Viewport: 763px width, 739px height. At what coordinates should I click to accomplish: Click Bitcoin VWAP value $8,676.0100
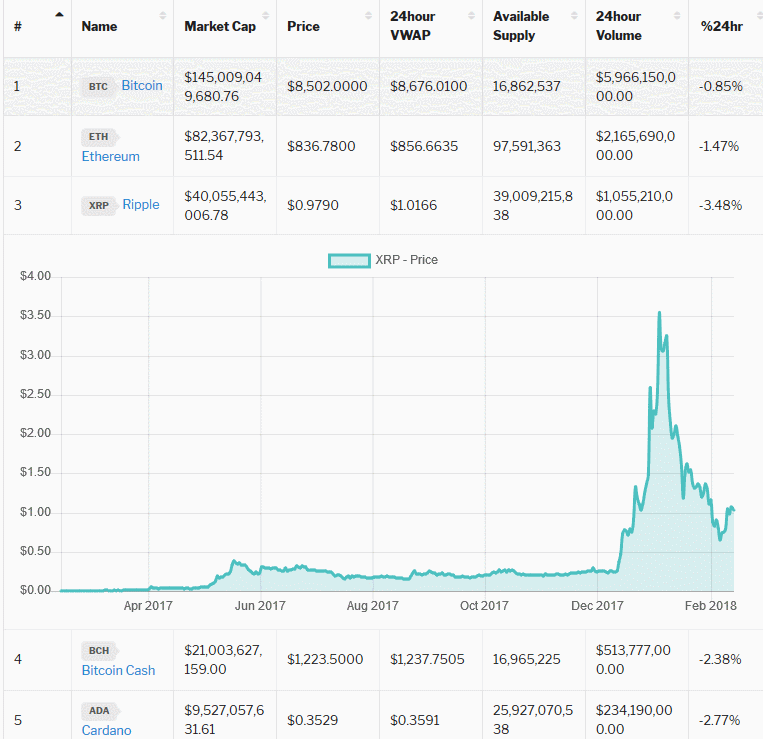[x=429, y=87]
